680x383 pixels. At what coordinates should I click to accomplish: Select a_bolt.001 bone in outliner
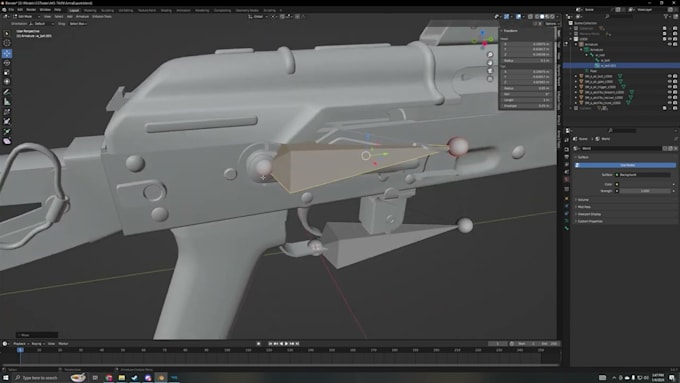pyautogui.click(x=608, y=65)
